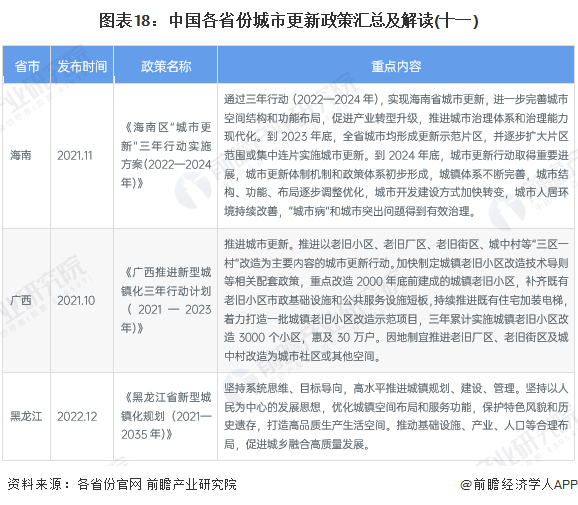The height and width of the screenshot is (505, 578).
Task: Select the 发布时间 column header
Action: [x=82, y=66]
